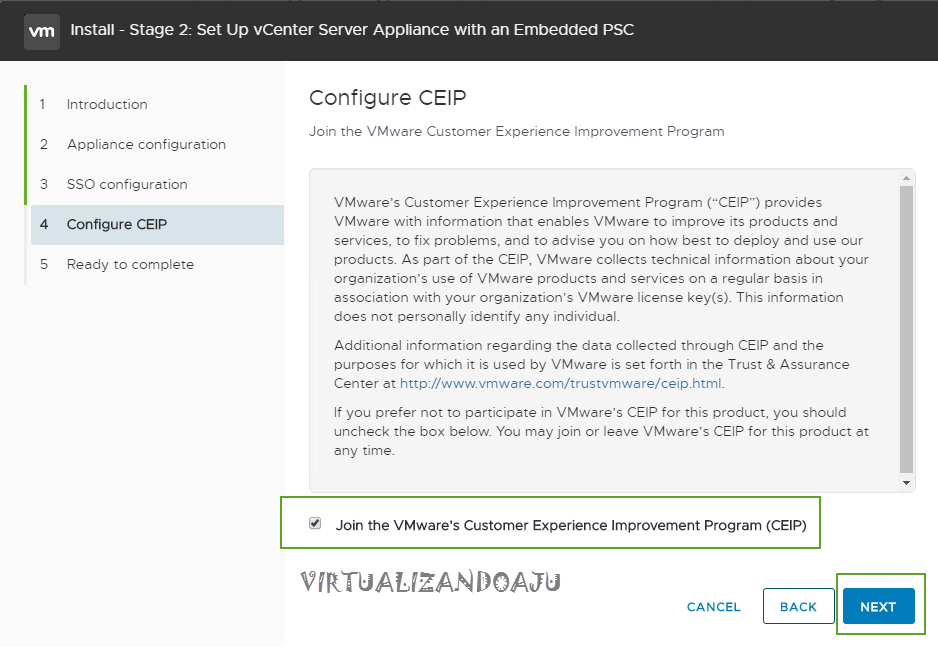938x647 pixels.
Task: Click the Install - Stage 2 title text
Action: coord(352,30)
